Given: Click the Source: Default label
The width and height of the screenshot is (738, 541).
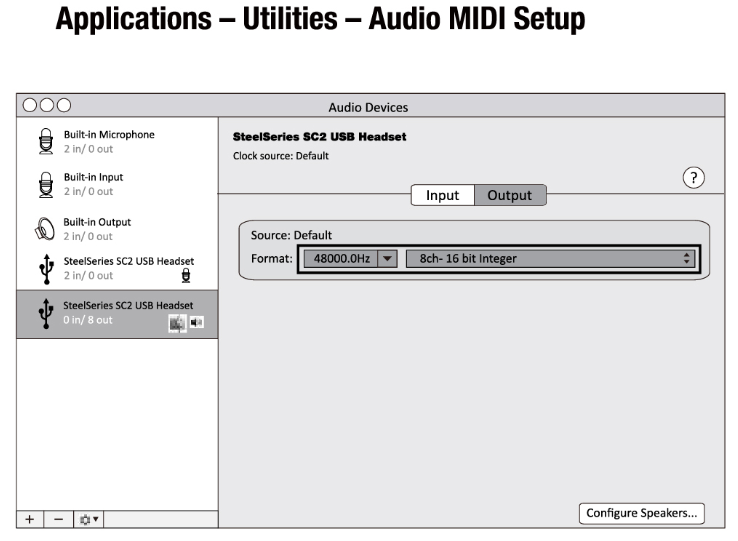Looking at the screenshot, I should (291, 235).
